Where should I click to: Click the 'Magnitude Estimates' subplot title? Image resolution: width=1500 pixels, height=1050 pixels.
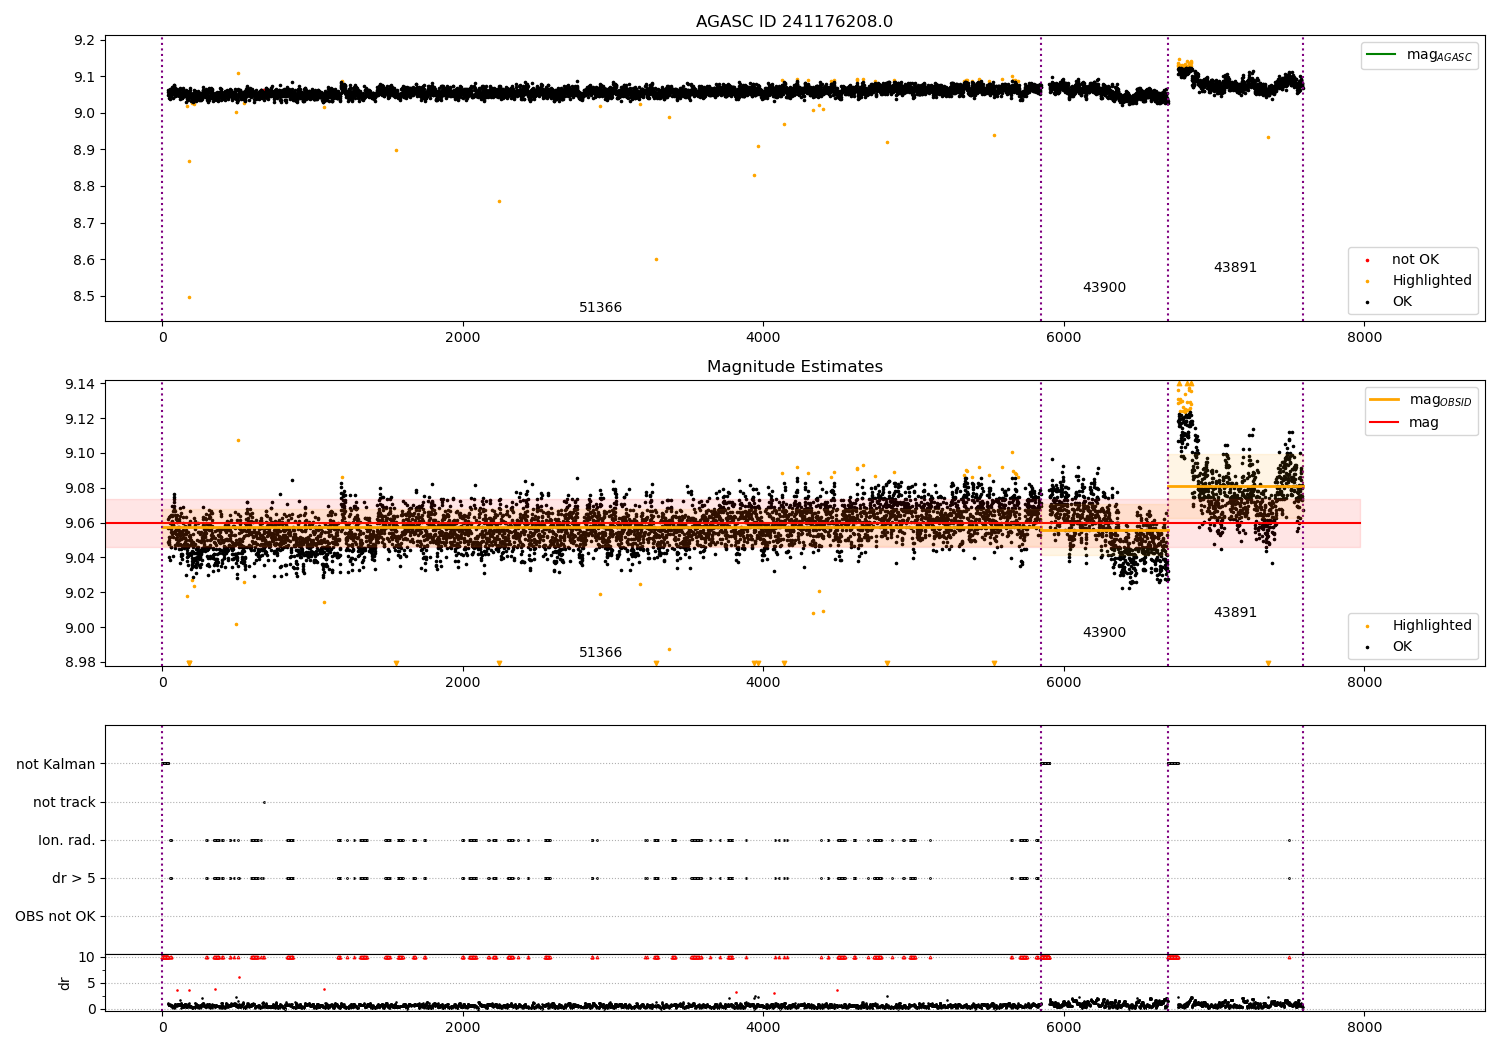(794, 367)
